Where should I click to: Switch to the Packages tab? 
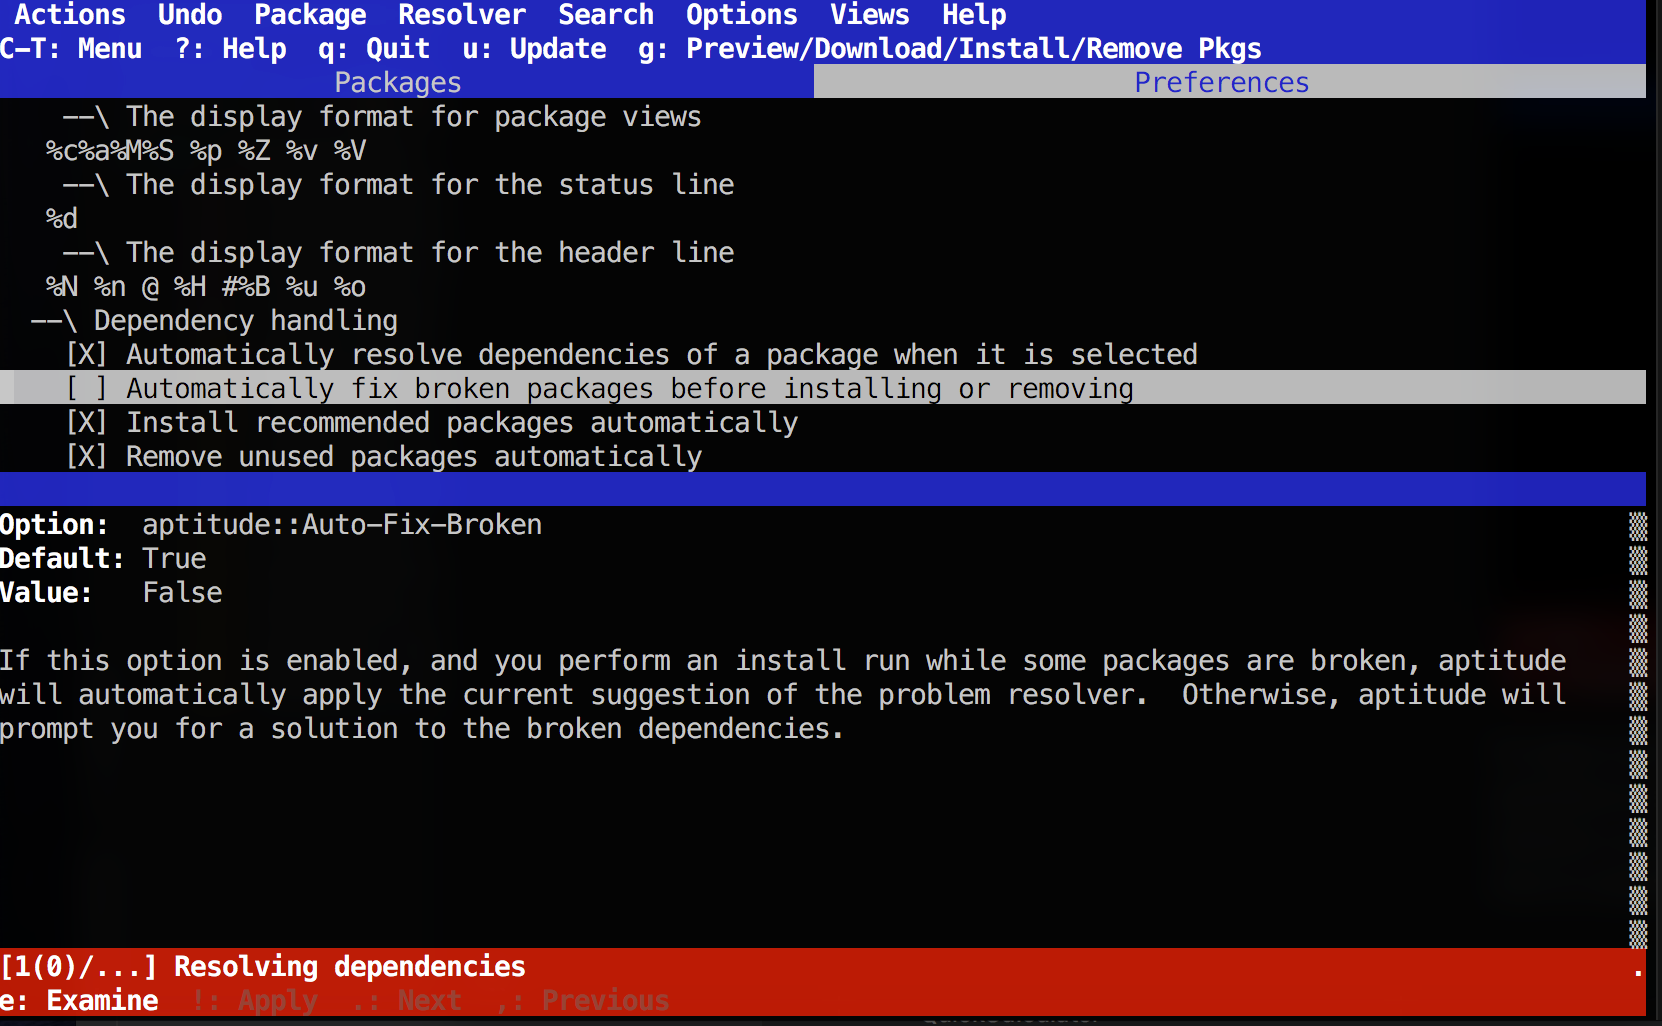(x=397, y=82)
